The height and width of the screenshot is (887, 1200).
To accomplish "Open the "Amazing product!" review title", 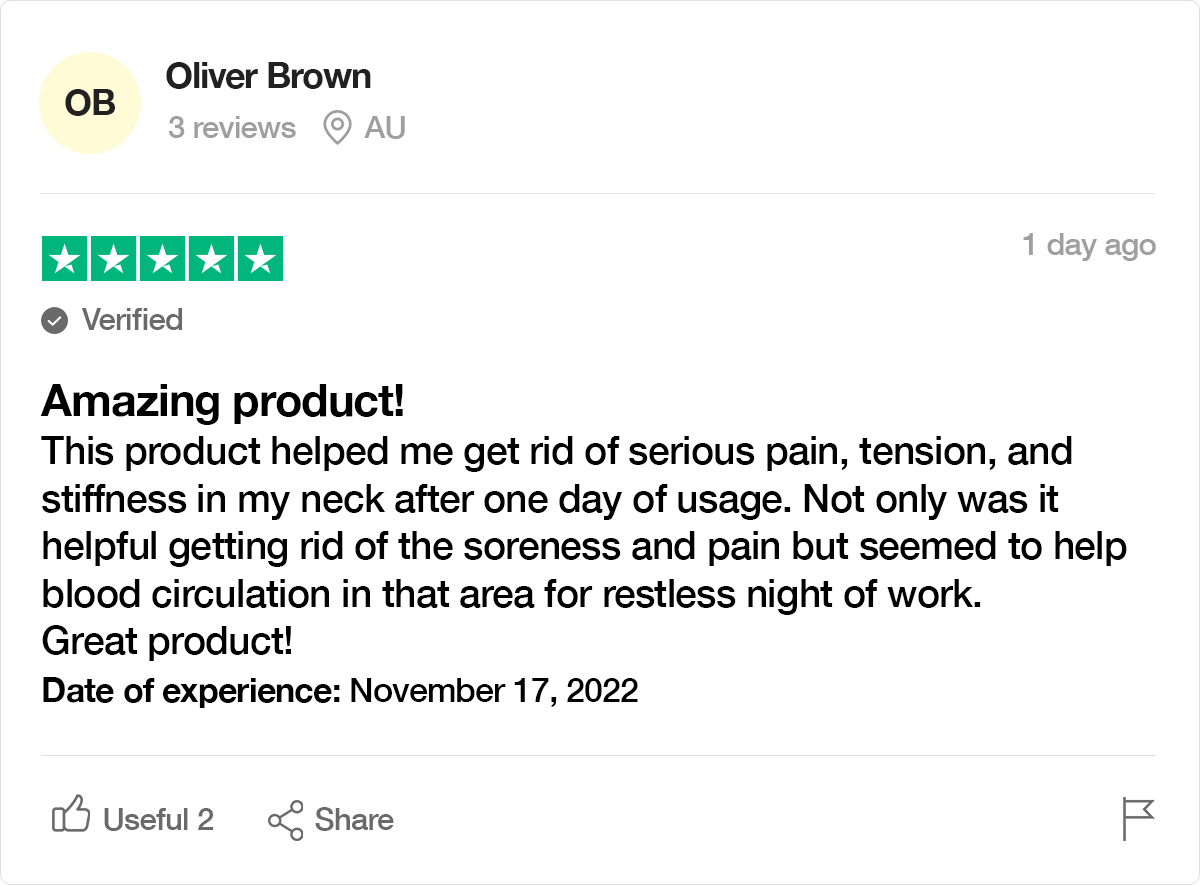I will (x=223, y=402).
